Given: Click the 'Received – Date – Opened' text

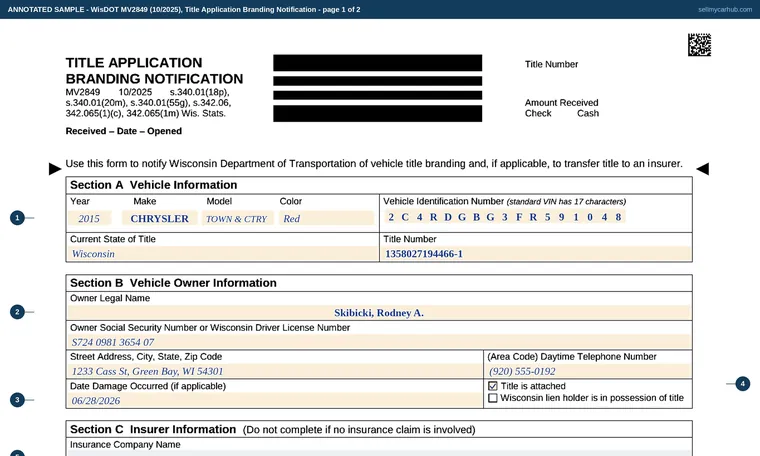Looking at the screenshot, I should pos(124,131).
